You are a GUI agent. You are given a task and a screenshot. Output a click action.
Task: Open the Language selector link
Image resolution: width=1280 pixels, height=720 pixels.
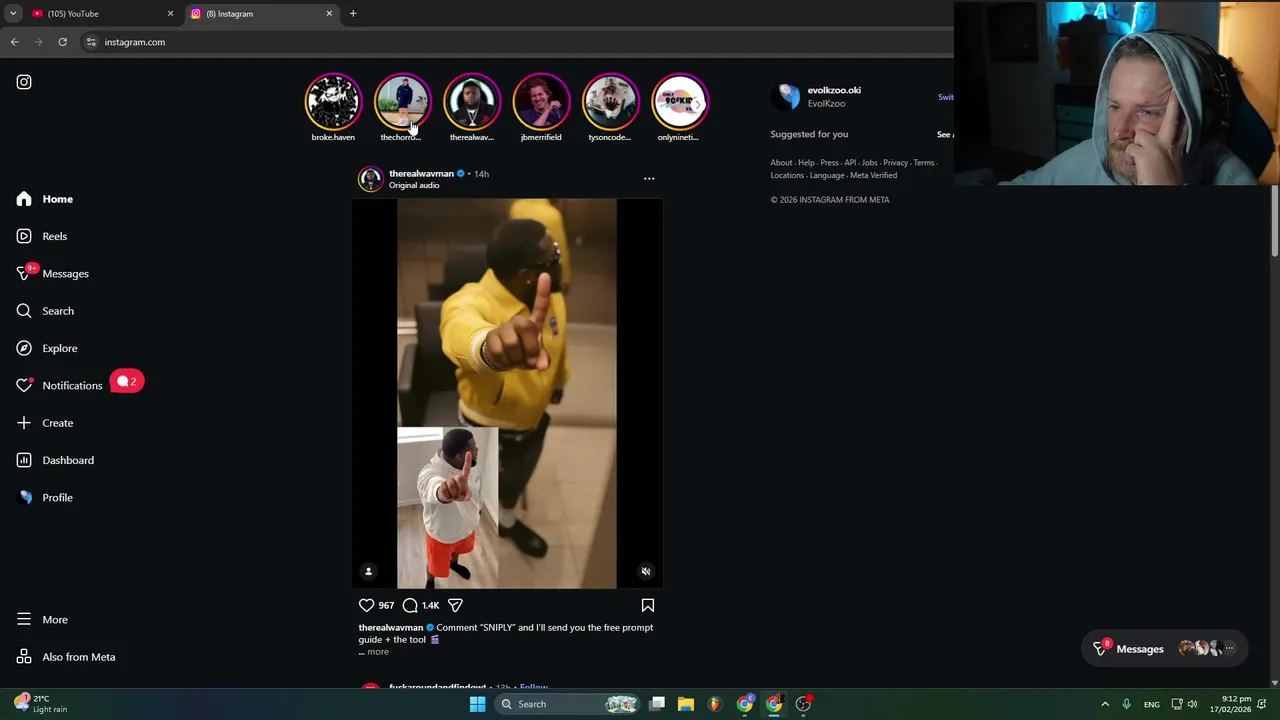(x=827, y=175)
